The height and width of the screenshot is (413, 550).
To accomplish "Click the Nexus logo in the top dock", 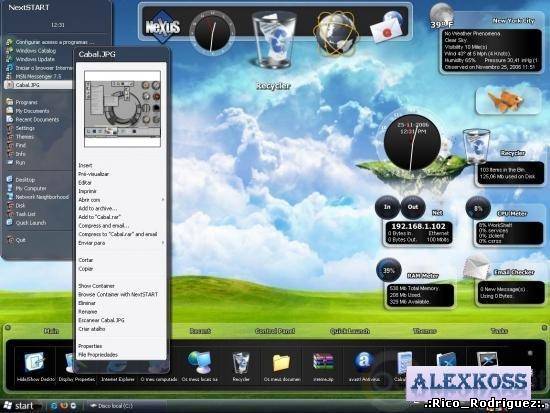I will tap(163, 27).
